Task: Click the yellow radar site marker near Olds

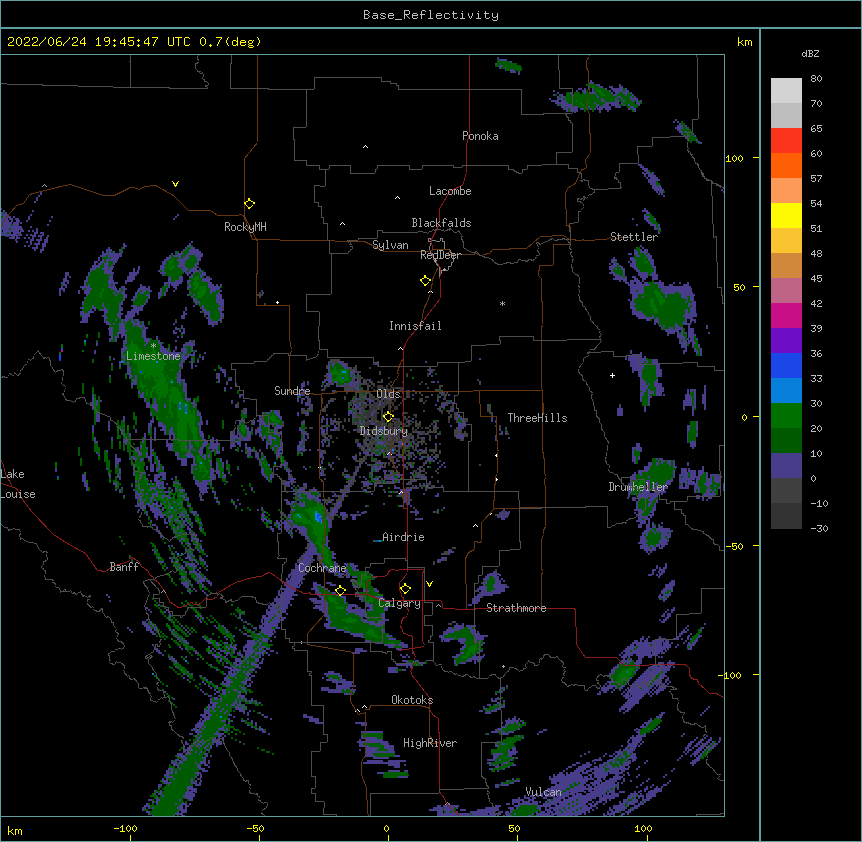Action: click(x=388, y=417)
